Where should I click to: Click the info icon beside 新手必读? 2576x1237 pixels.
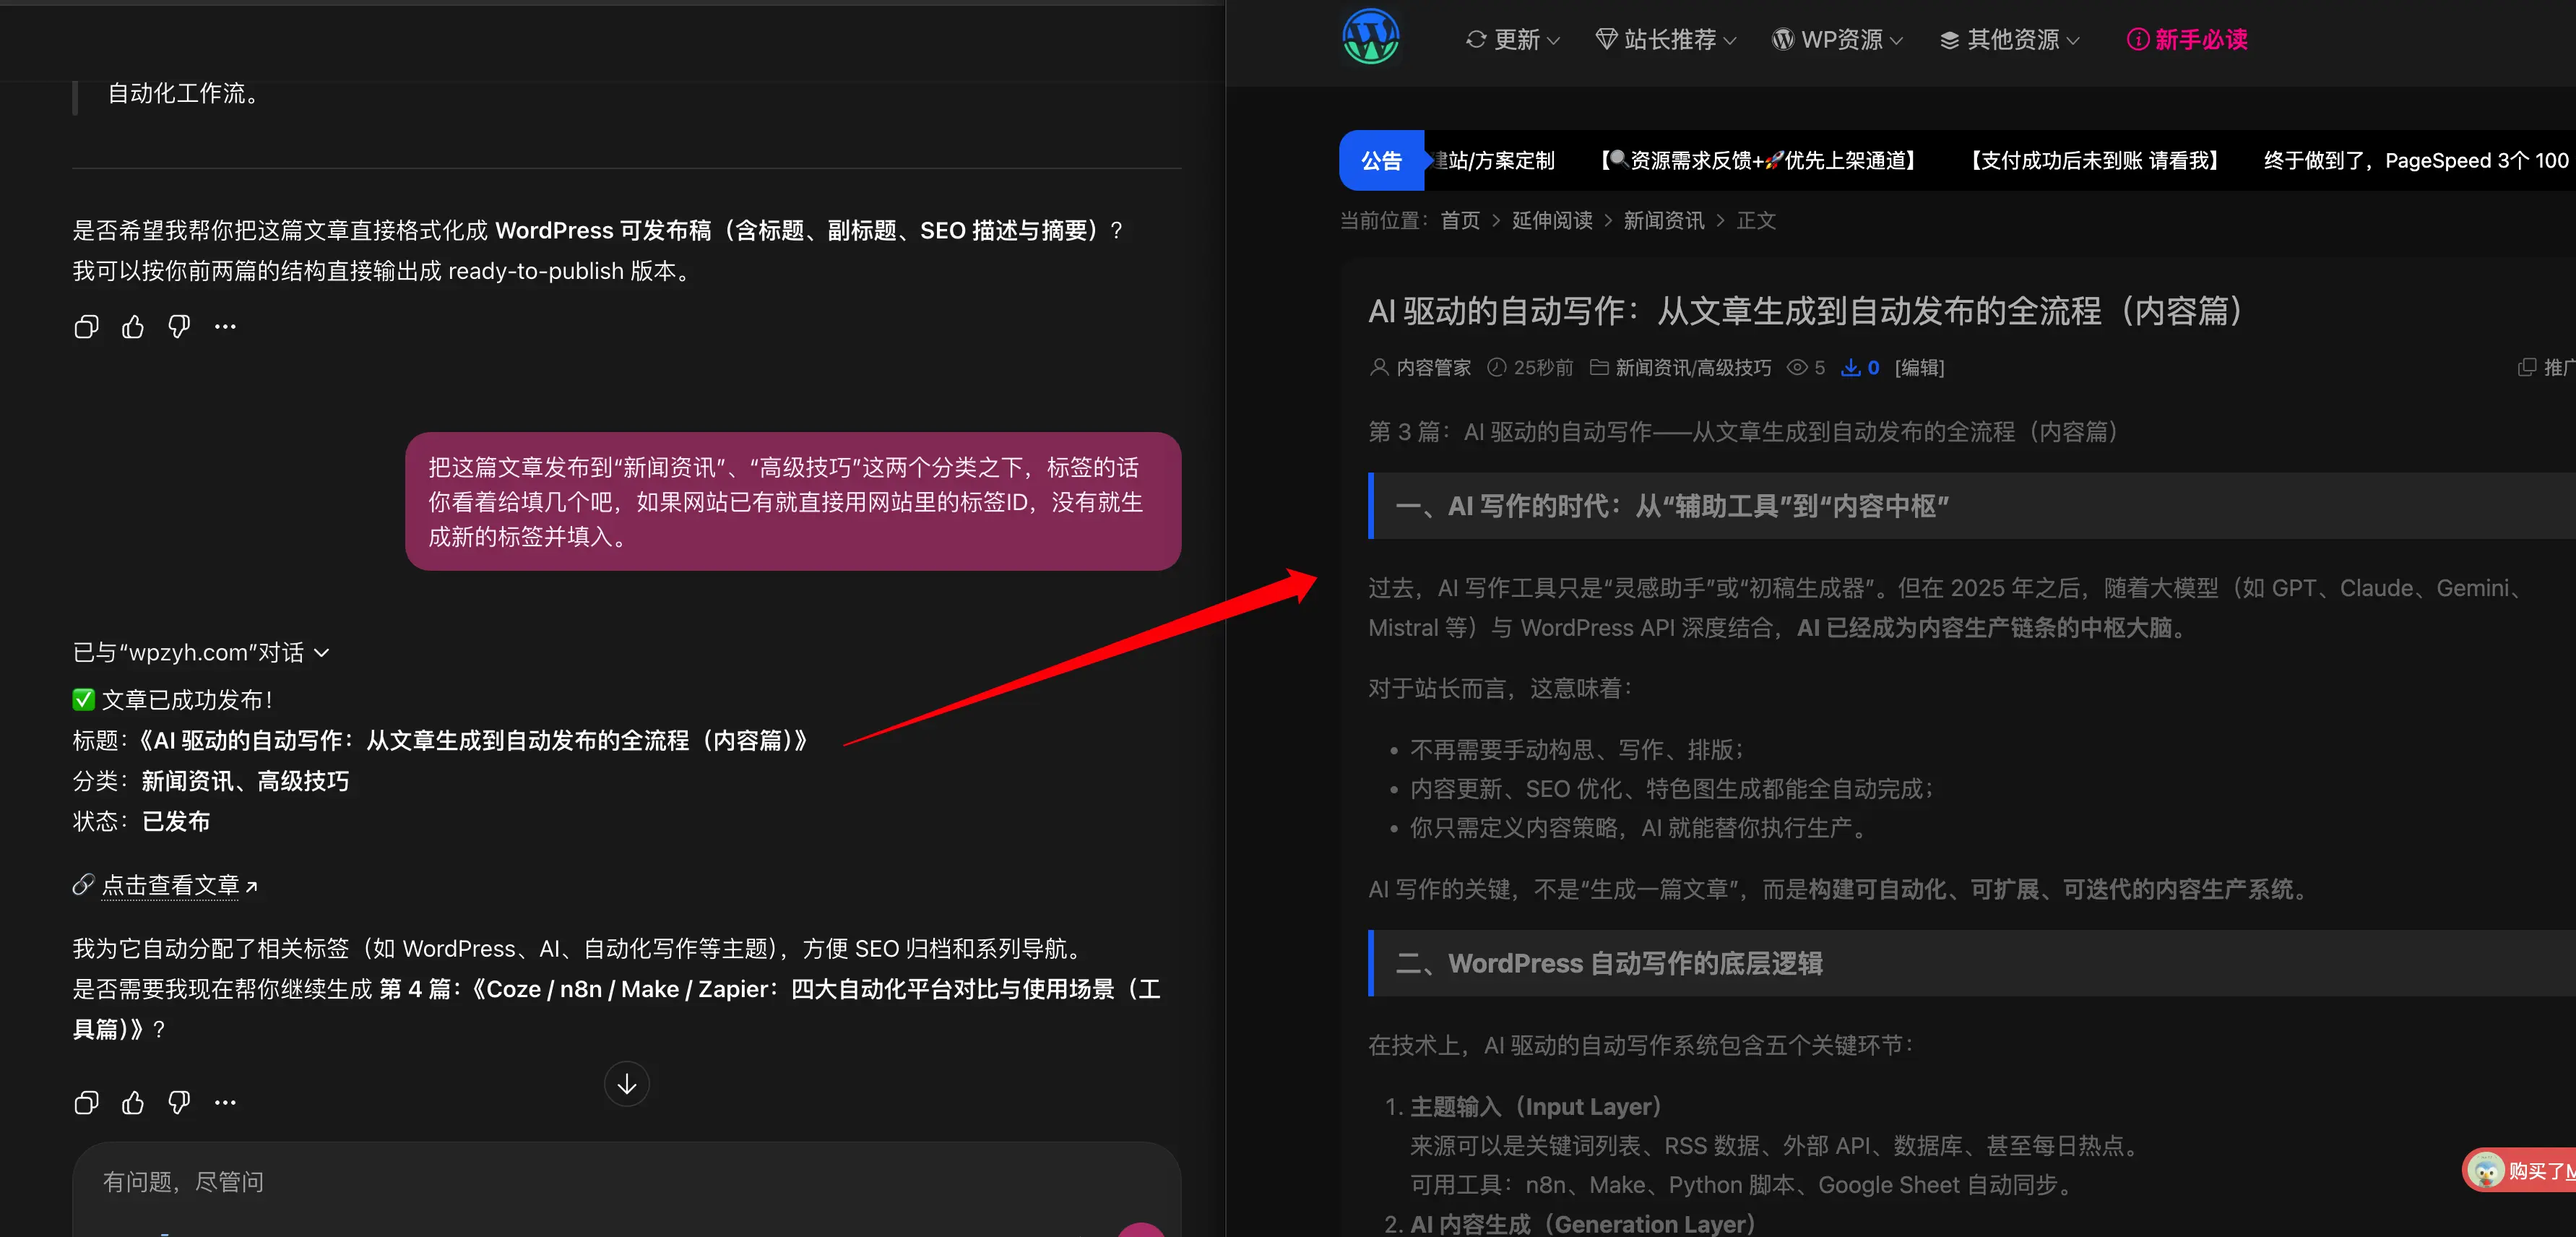pos(2137,40)
